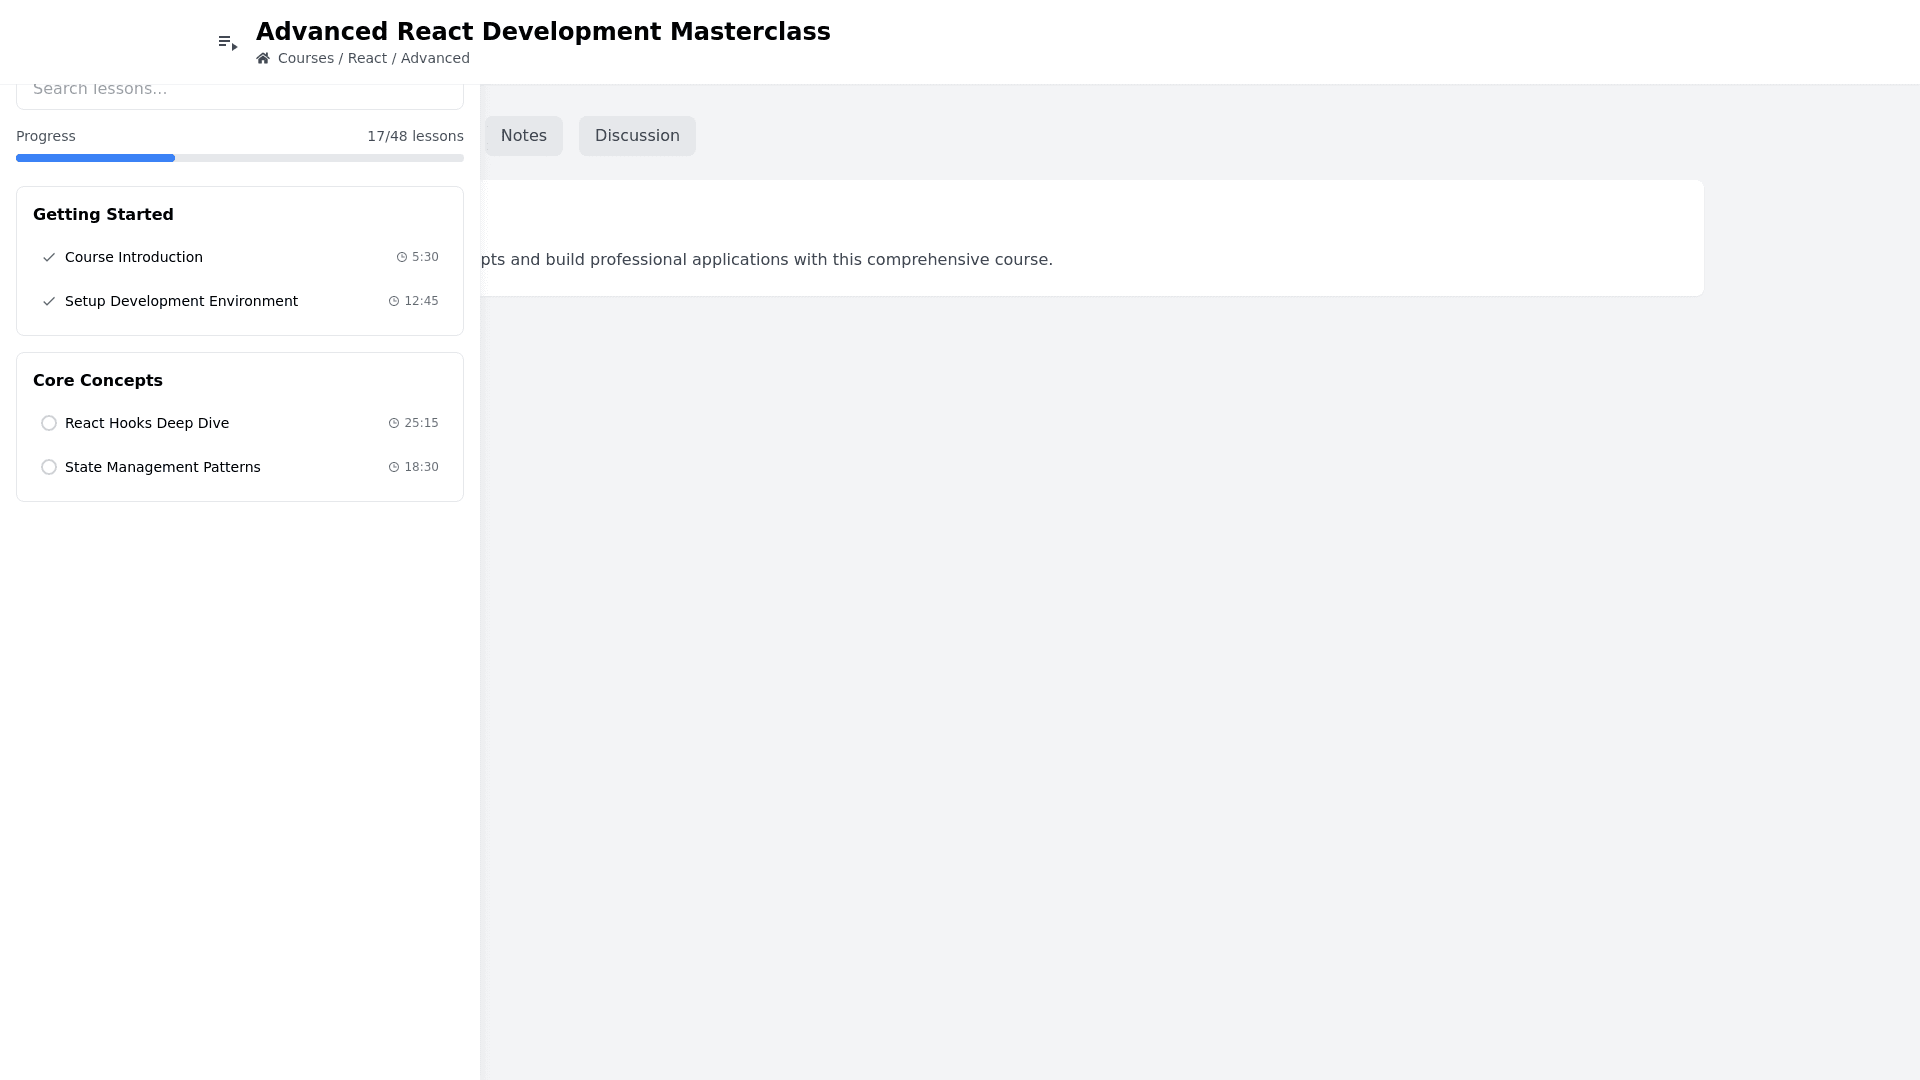1920x1080 pixels.
Task: Click the clock icon next to 12:45
Action: (392, 301)
